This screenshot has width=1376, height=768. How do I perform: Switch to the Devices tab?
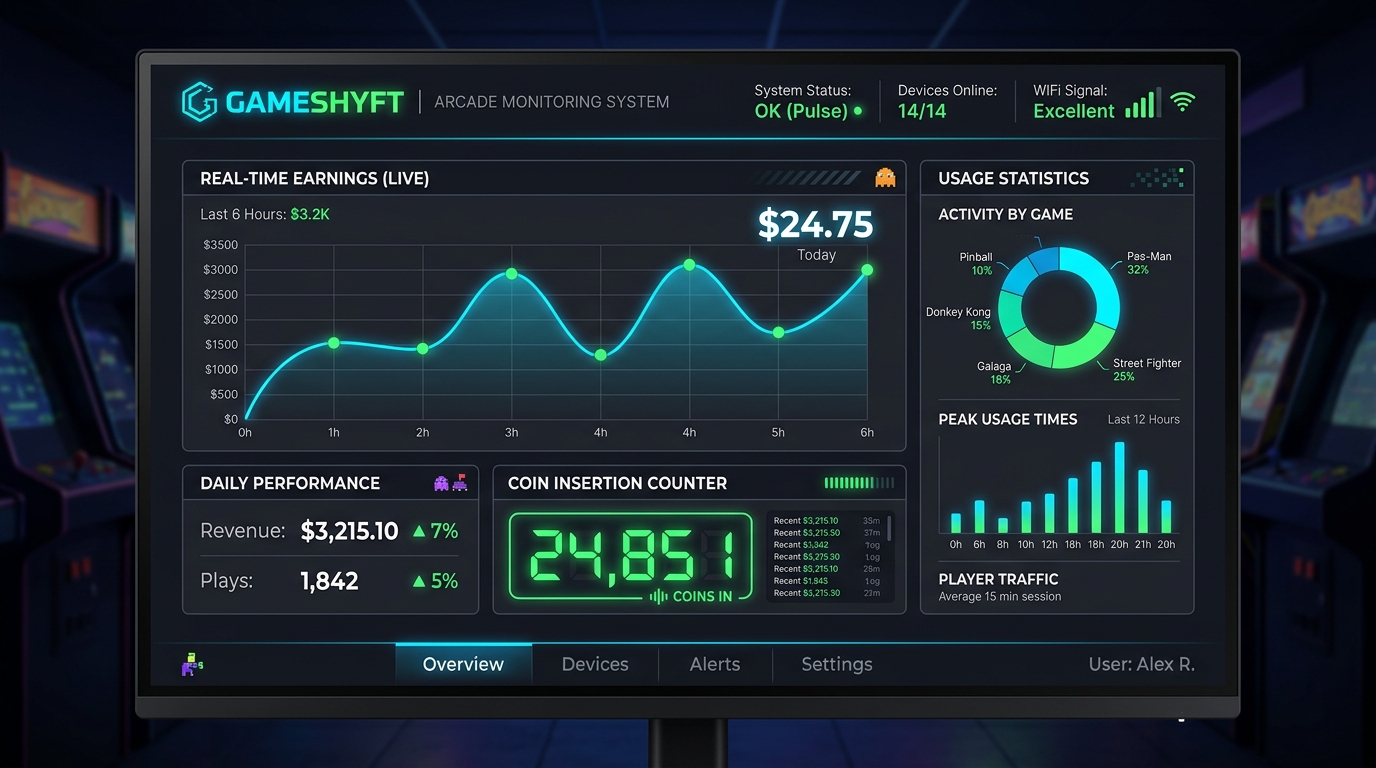(x=595, y=664)
